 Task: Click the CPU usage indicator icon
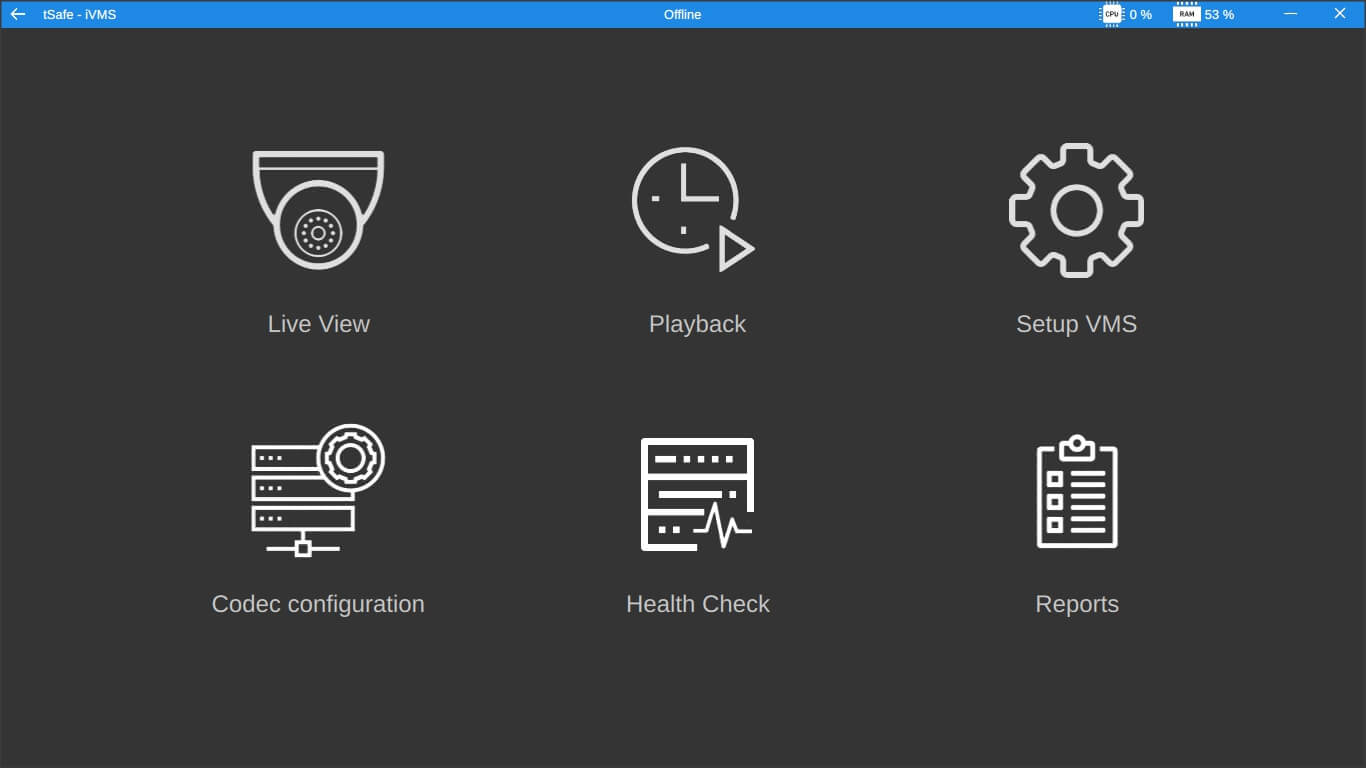(1112, 14)
